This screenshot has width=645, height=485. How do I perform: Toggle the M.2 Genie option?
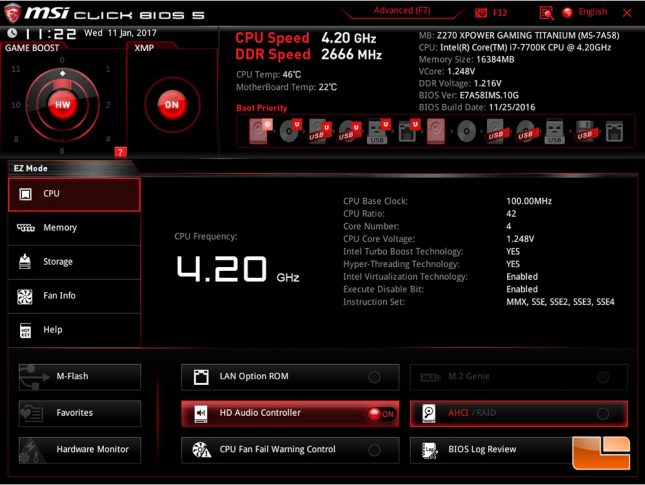(x=603, y=377)
